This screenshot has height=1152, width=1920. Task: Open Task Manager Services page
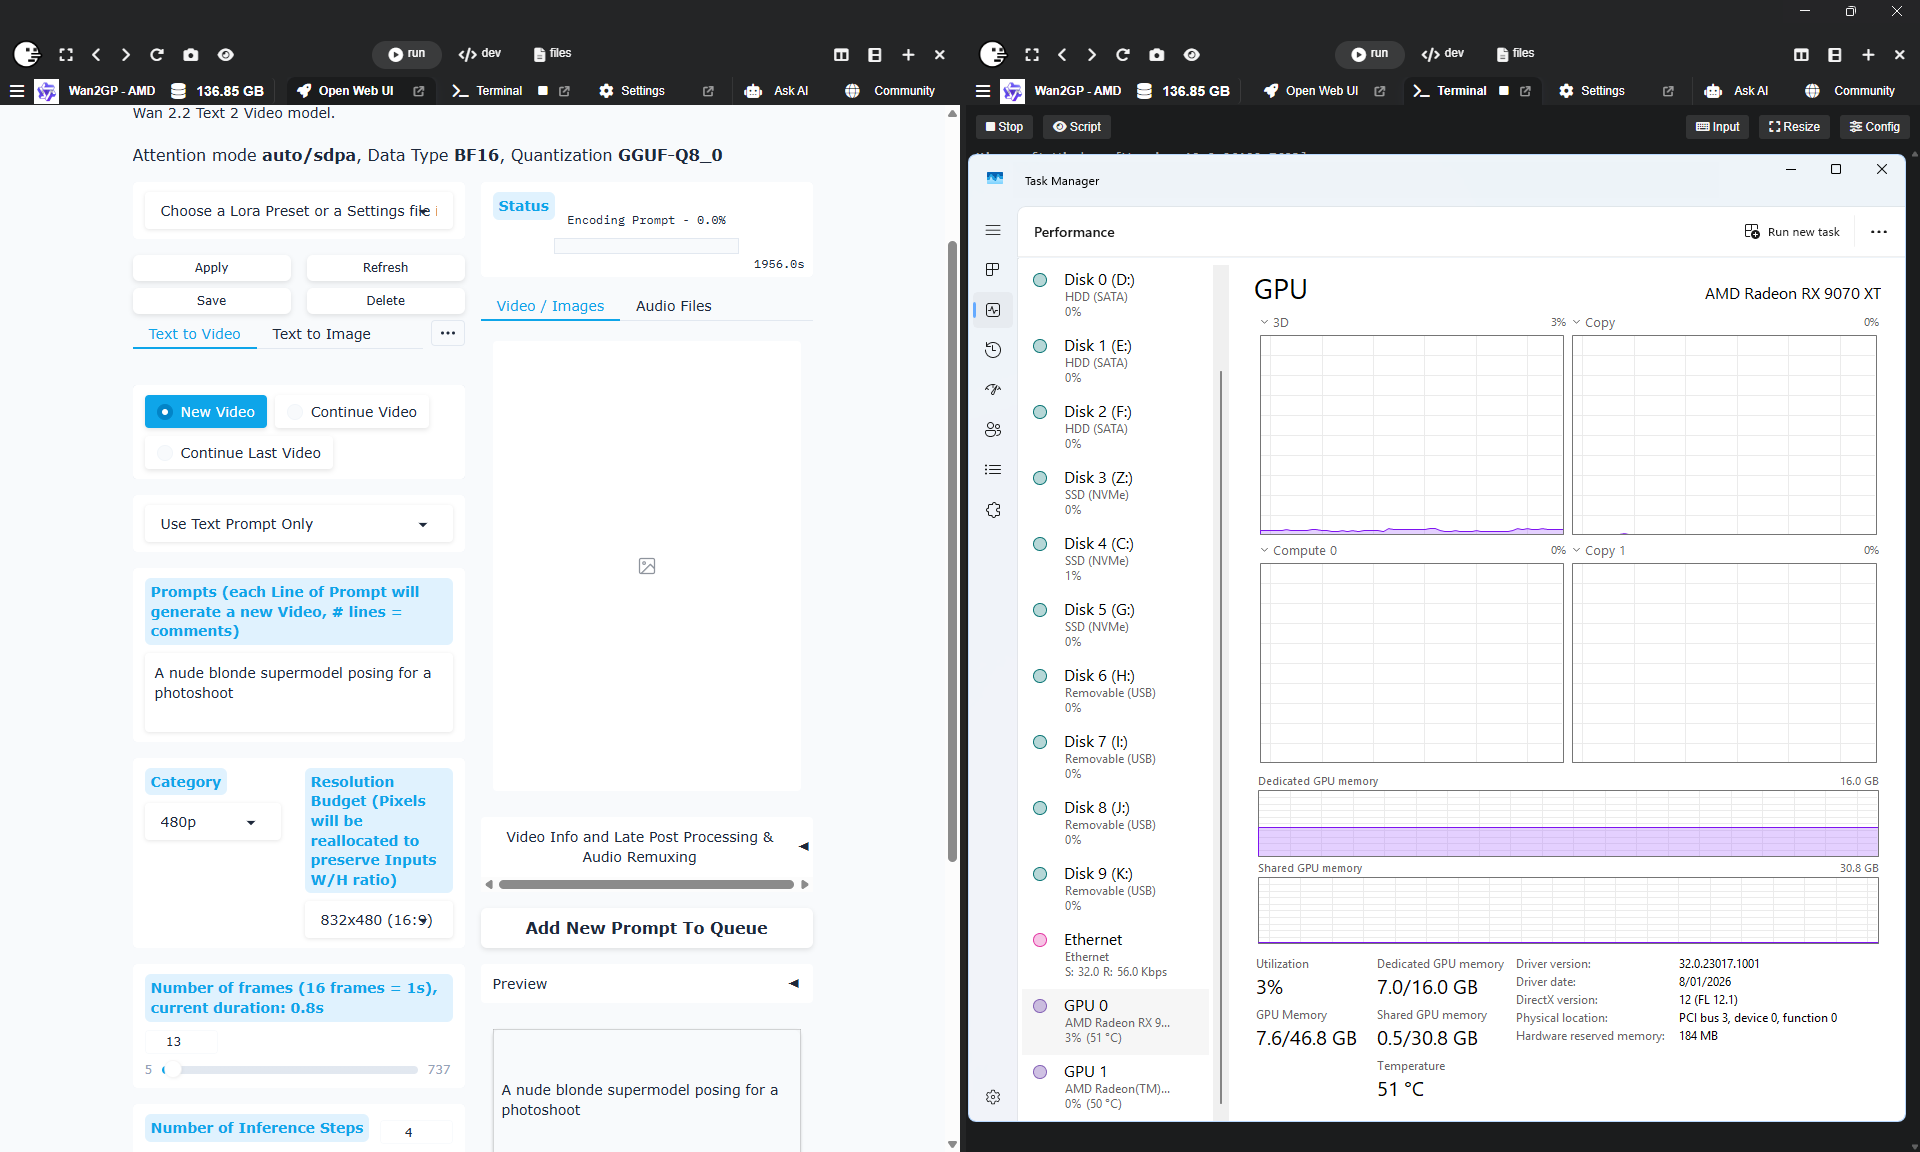(992, 510)
